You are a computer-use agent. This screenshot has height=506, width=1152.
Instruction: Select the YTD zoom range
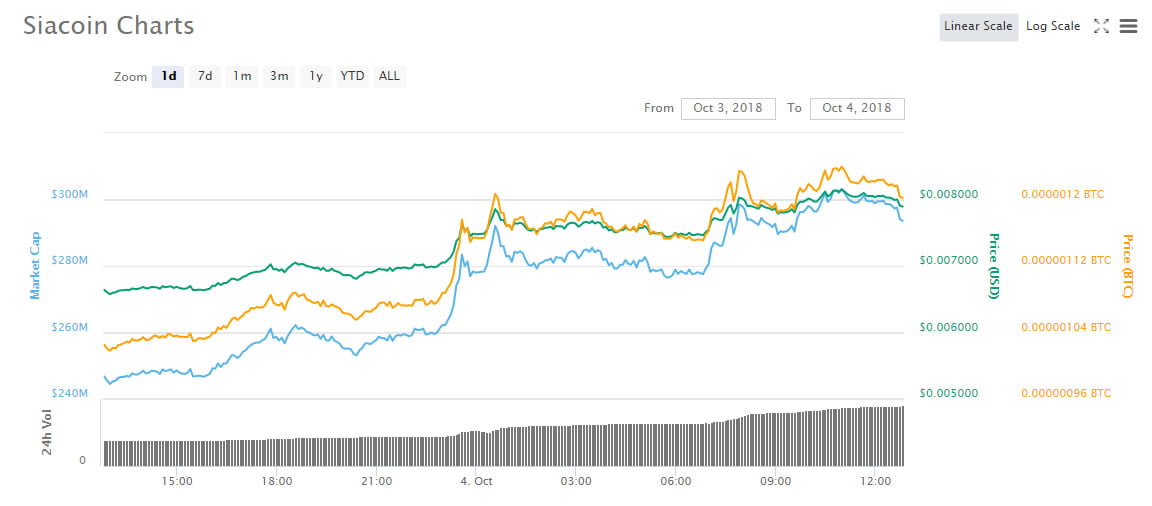(353, 76)
